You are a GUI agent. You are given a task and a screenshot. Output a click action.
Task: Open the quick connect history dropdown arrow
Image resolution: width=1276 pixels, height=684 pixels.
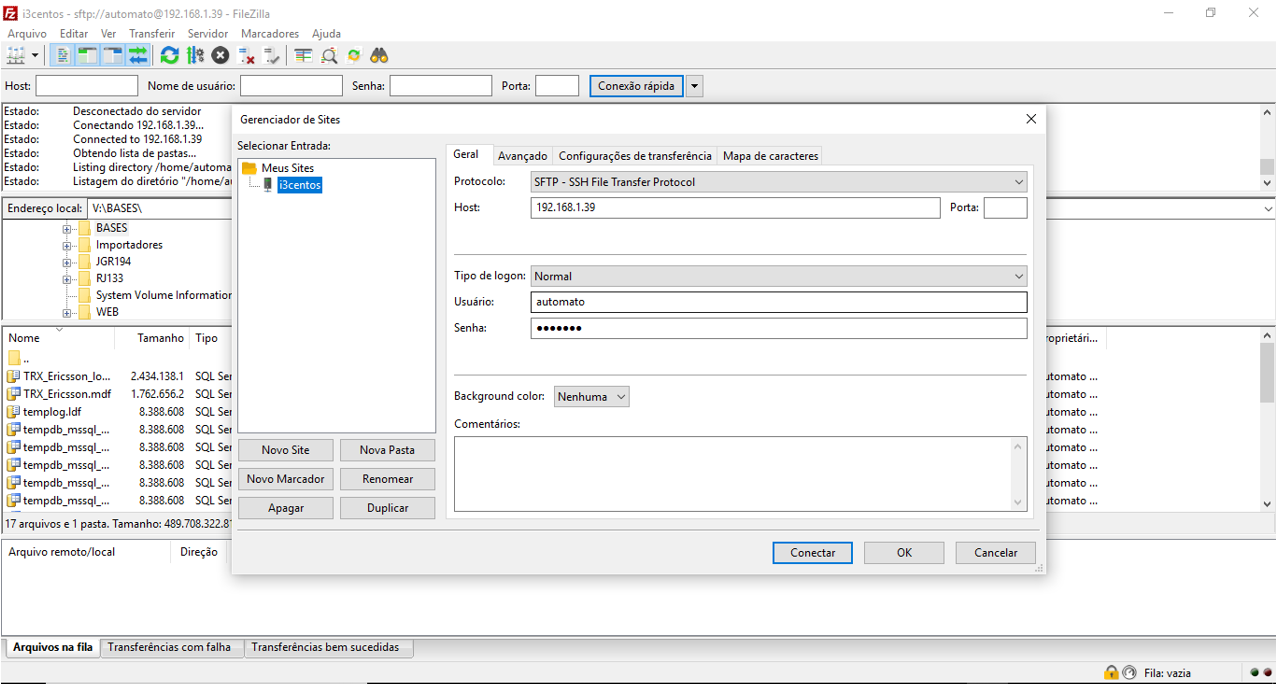pyautogui.click(x=695, y=86)
